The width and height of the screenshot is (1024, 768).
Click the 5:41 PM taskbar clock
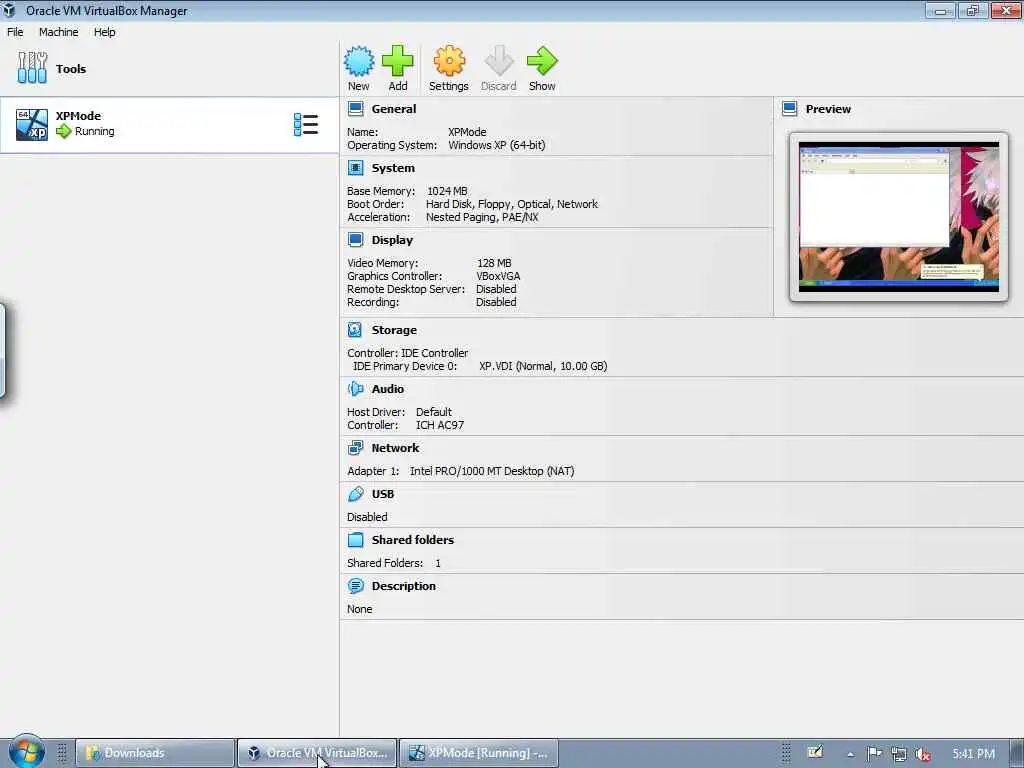point(973,754)
